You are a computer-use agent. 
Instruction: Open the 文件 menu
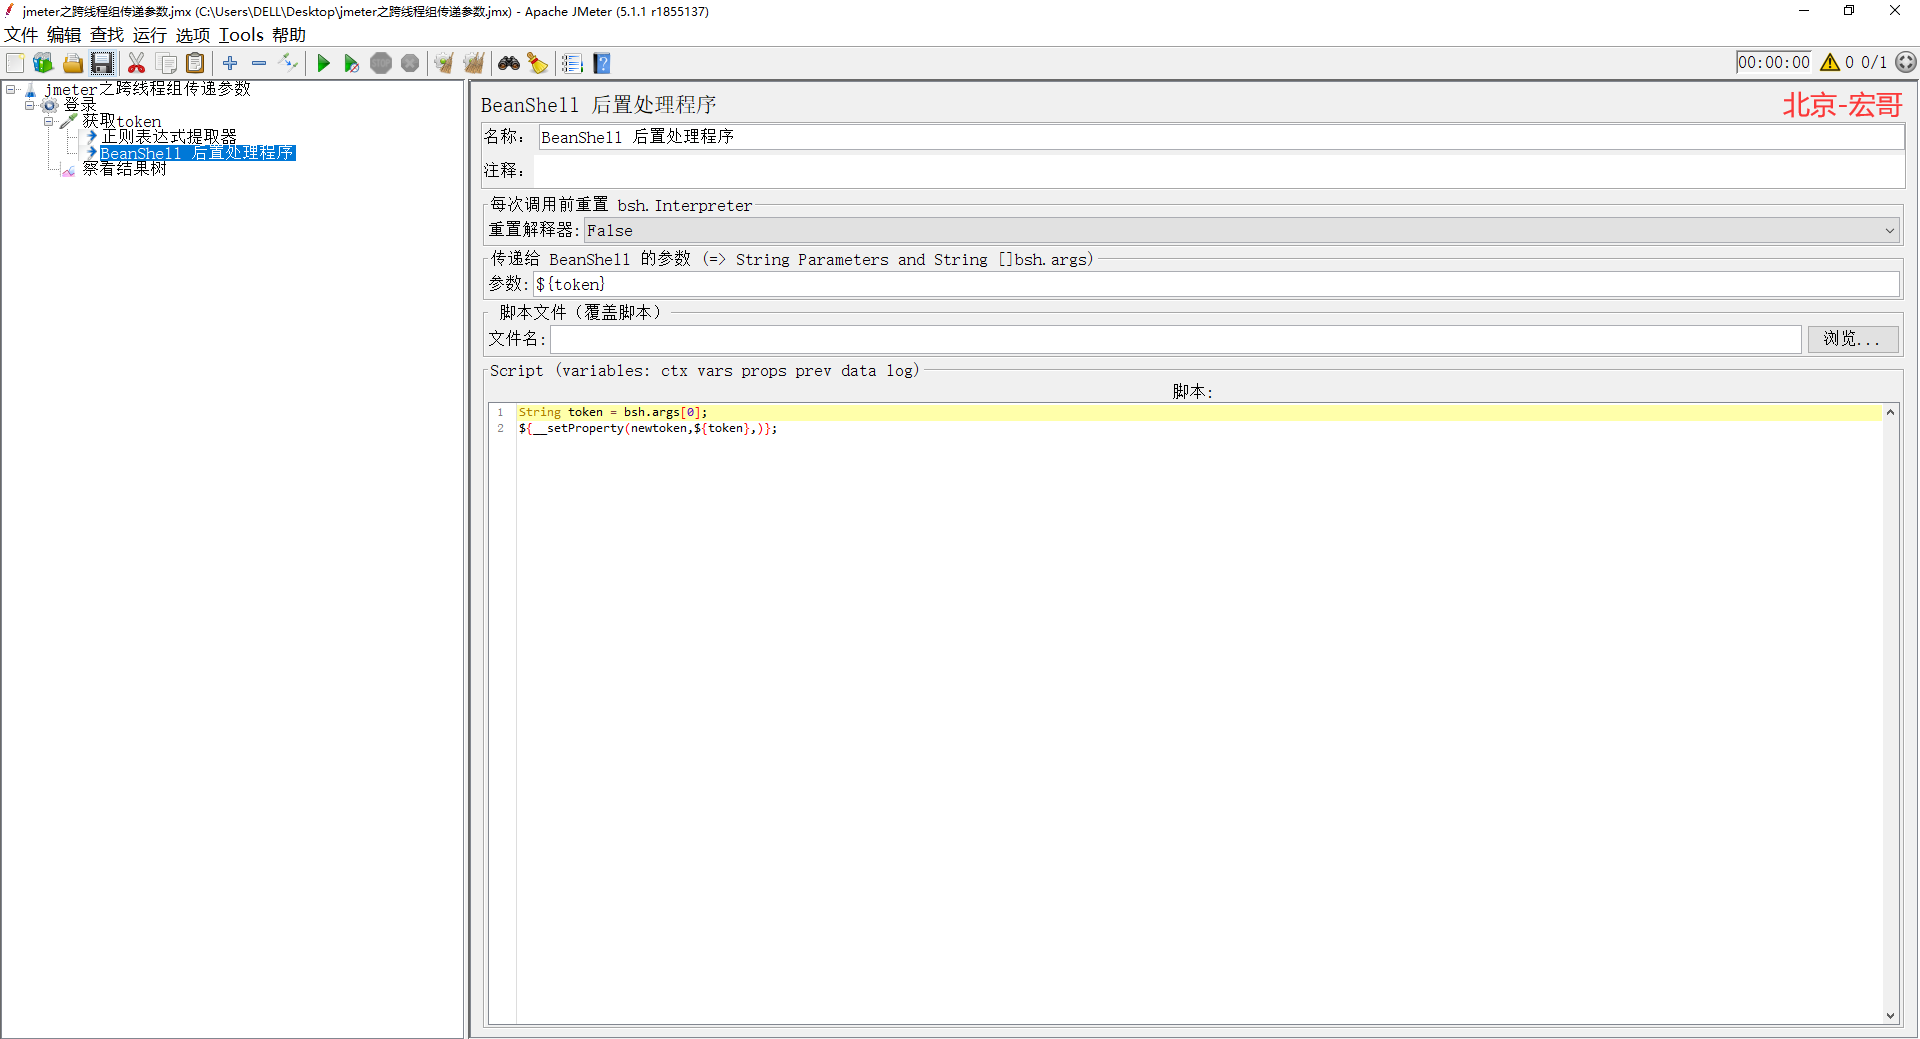pos(21,35)
